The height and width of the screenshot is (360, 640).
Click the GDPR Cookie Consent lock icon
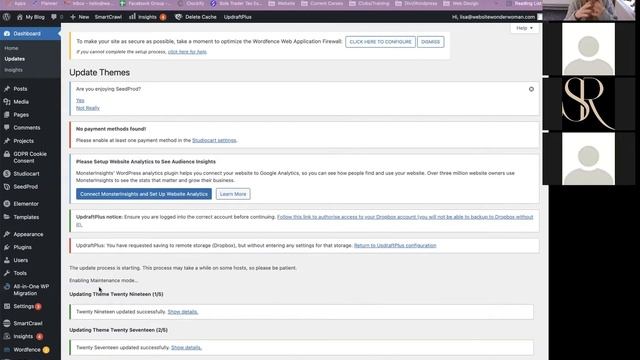click(x=7, y=154)
